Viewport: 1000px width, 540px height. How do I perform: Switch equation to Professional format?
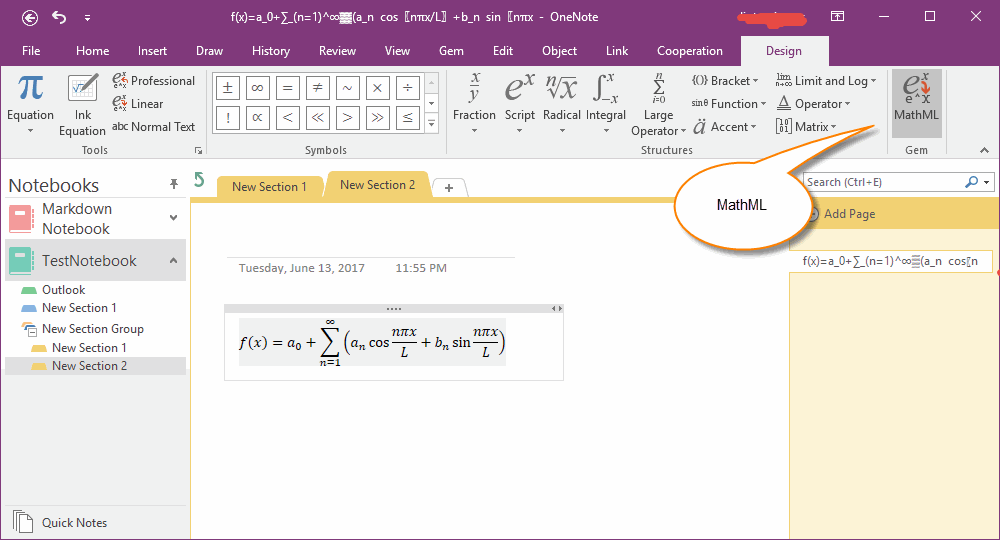[x=154, y=81]
